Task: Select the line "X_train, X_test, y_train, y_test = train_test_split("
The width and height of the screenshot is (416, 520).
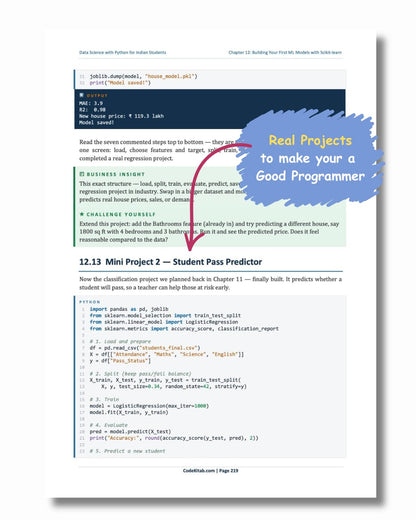Action: [165, 380]
